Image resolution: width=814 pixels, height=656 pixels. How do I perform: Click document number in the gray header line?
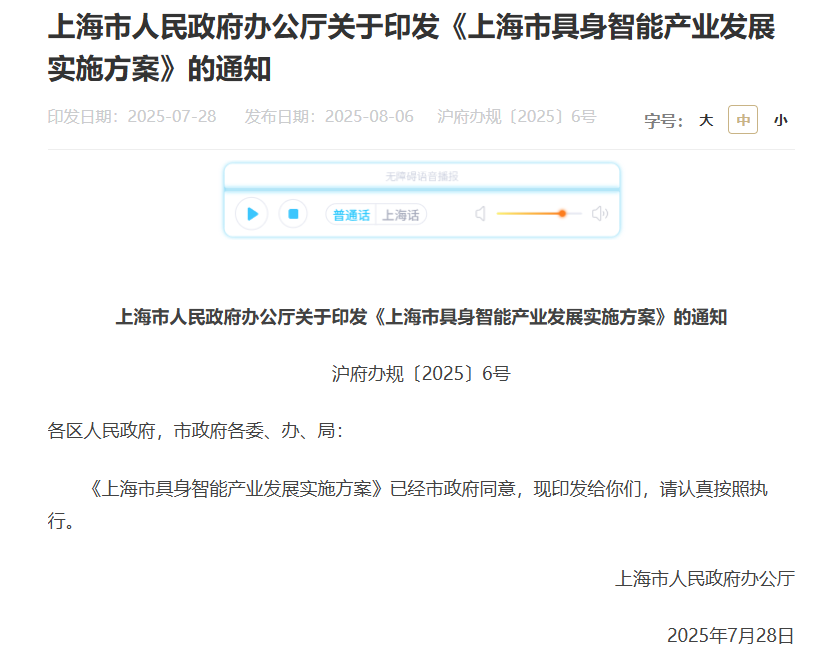click(516, 117)
